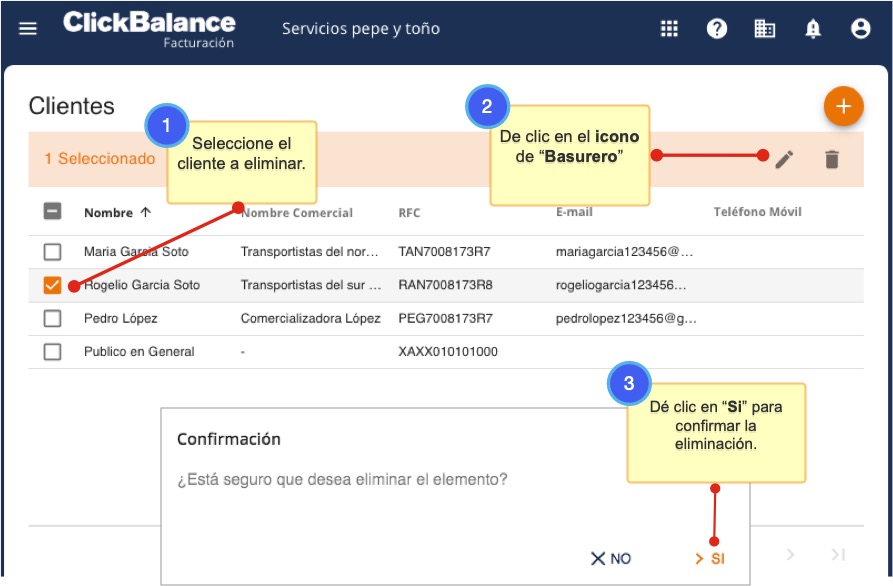
Task: Check the Maria Garcia Soto checkbox
Action: [53, 252]
